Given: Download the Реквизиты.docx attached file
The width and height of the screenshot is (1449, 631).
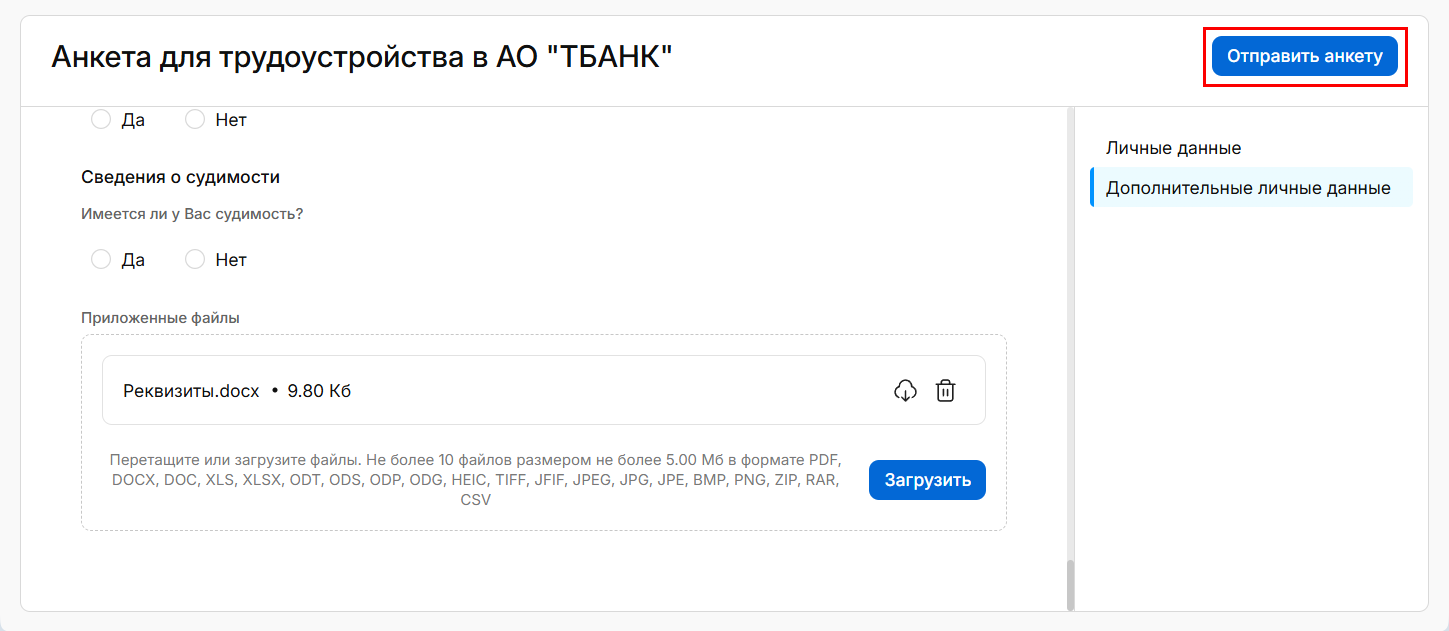Looking at the screenshot, I should tap(905, 391).
